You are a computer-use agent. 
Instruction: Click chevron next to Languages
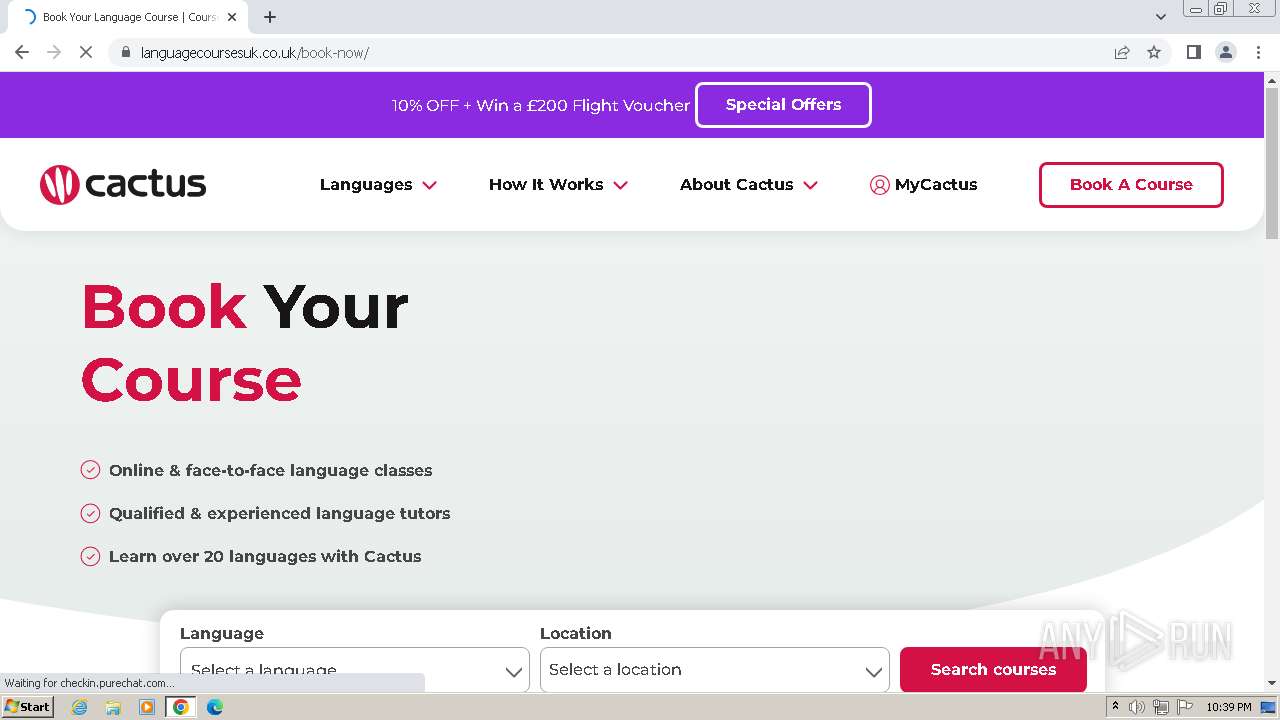click(x=430, y=186)
